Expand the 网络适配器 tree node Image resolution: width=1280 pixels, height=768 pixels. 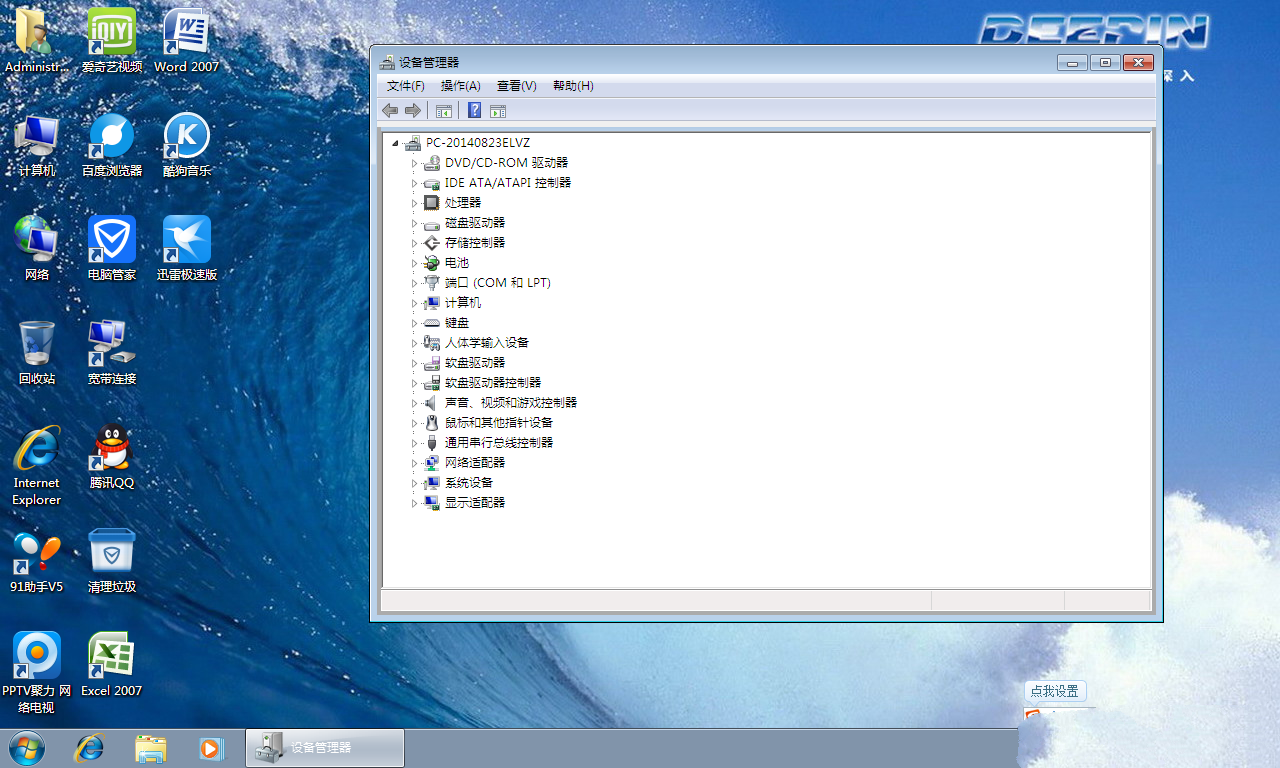[x=414, y=463]
